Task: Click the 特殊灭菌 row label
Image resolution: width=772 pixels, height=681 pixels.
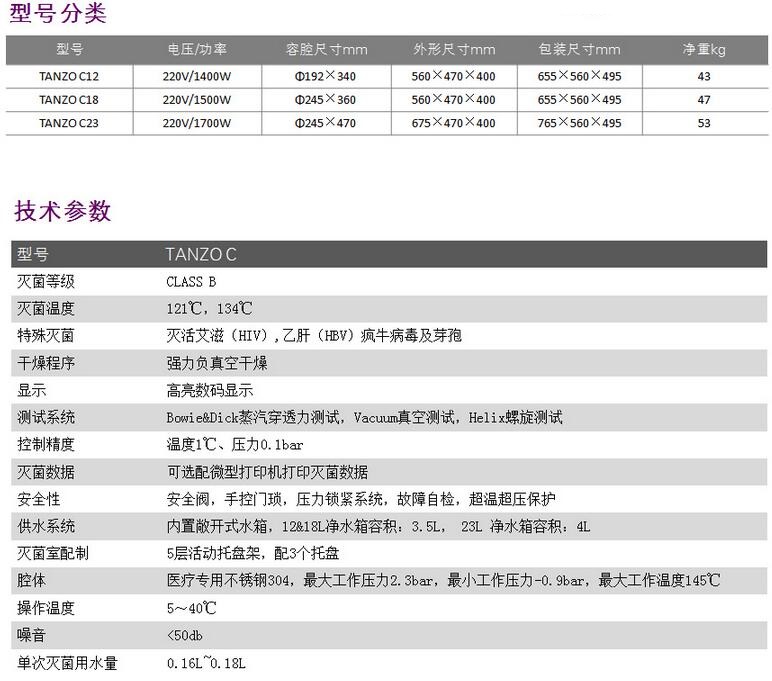Action: coord(46,336)
